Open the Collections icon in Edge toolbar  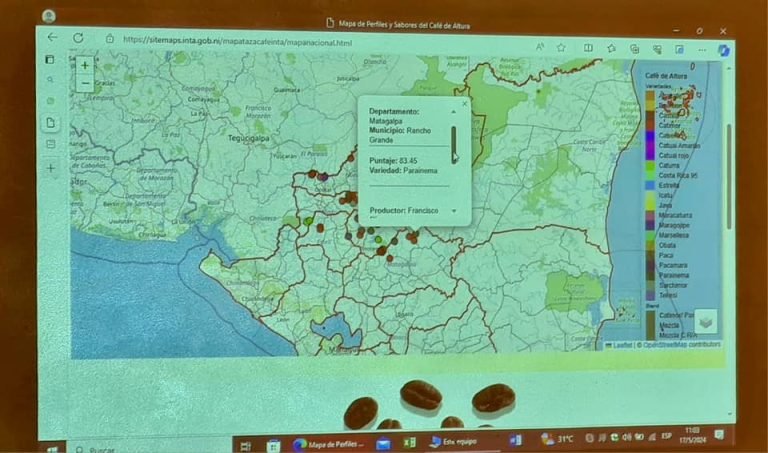(635, 48)
